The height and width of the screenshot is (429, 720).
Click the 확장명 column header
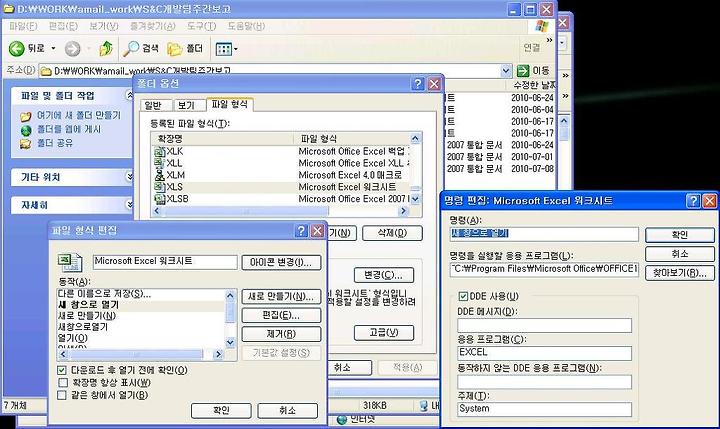223,138
